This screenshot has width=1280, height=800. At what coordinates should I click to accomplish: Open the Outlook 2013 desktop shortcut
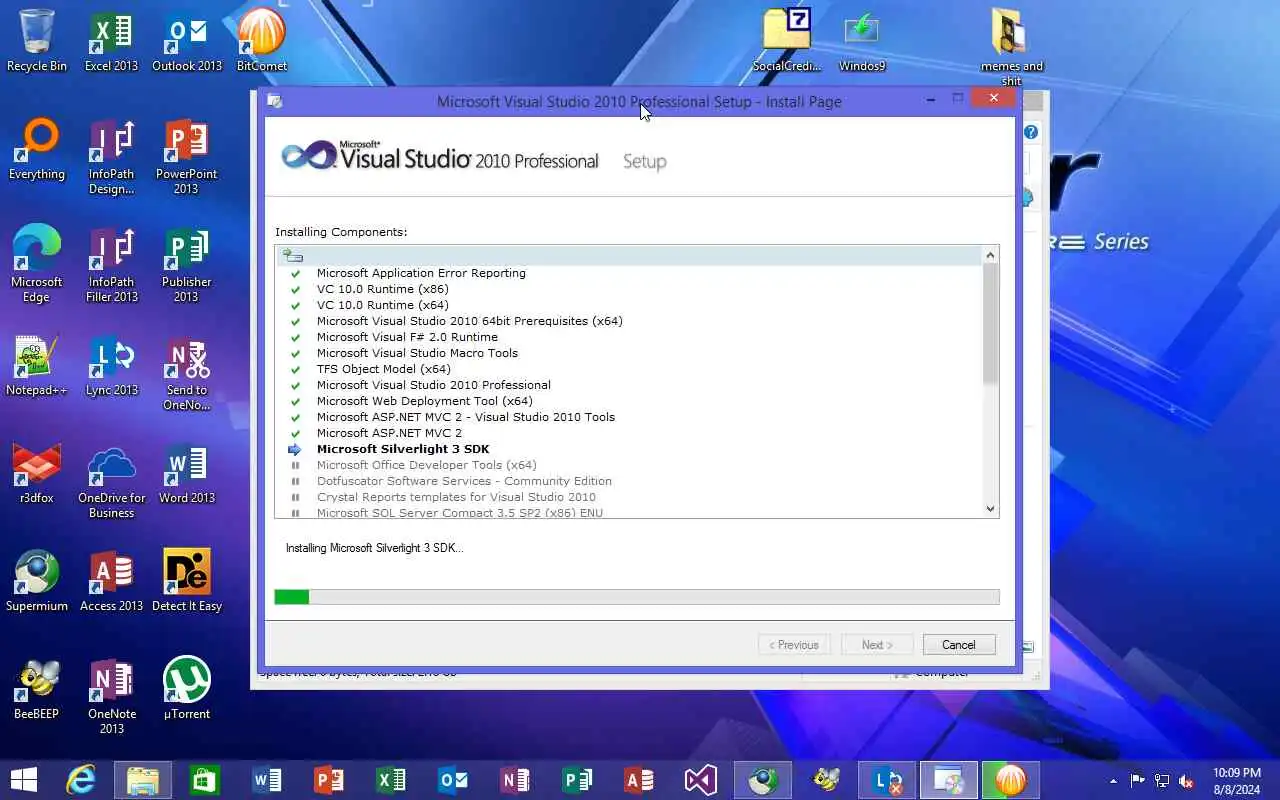click(x=187, y=41)
